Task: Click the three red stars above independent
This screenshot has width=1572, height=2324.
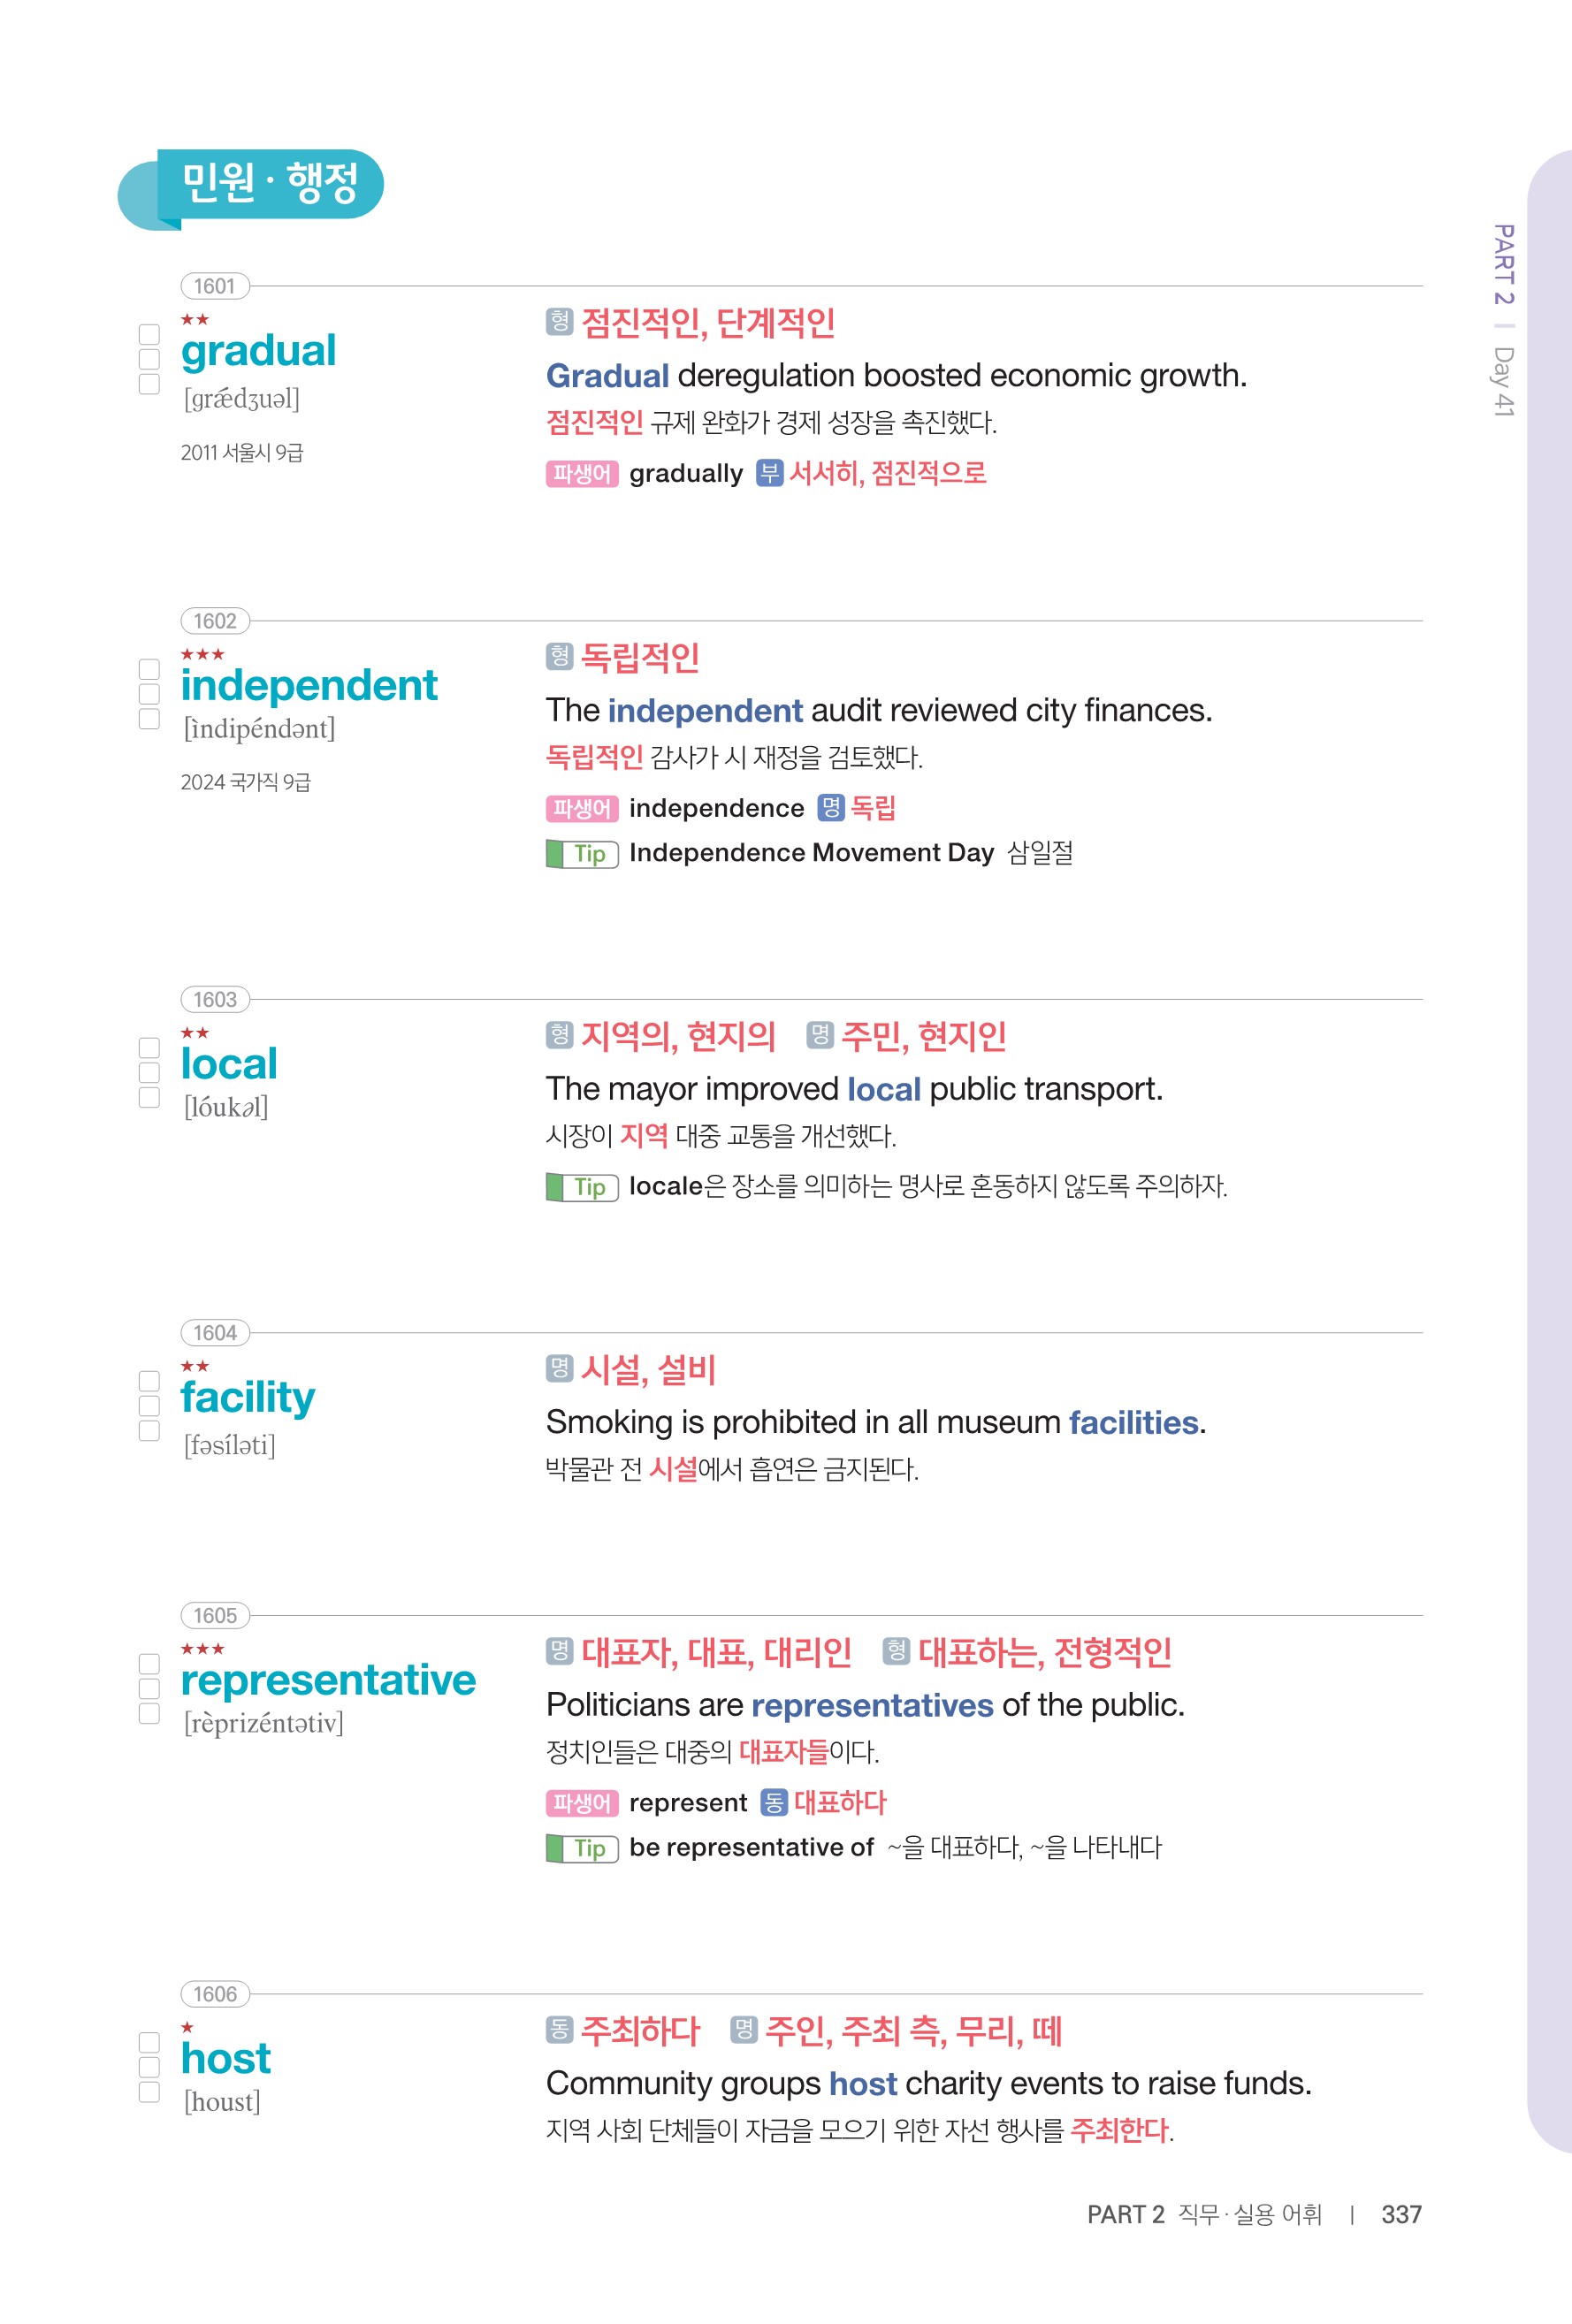Action: pos(202,654)
